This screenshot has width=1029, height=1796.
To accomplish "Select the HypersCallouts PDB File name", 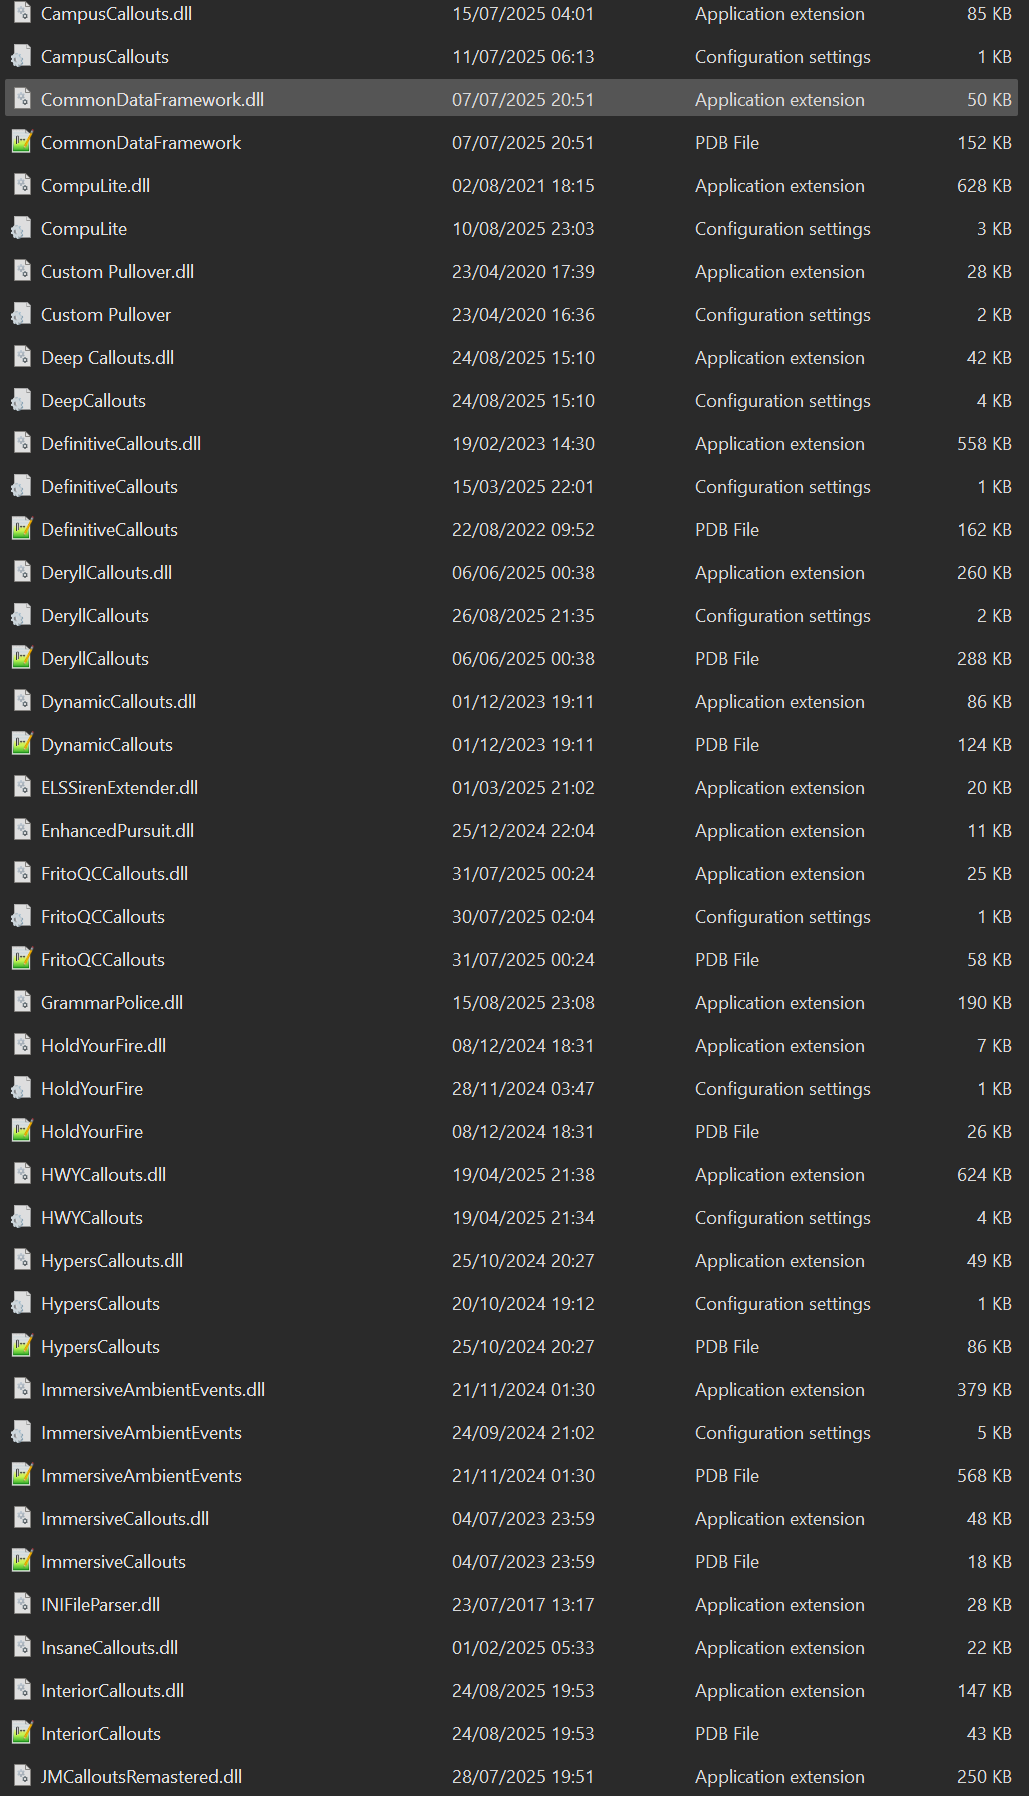I will [x=100, y=1347].
